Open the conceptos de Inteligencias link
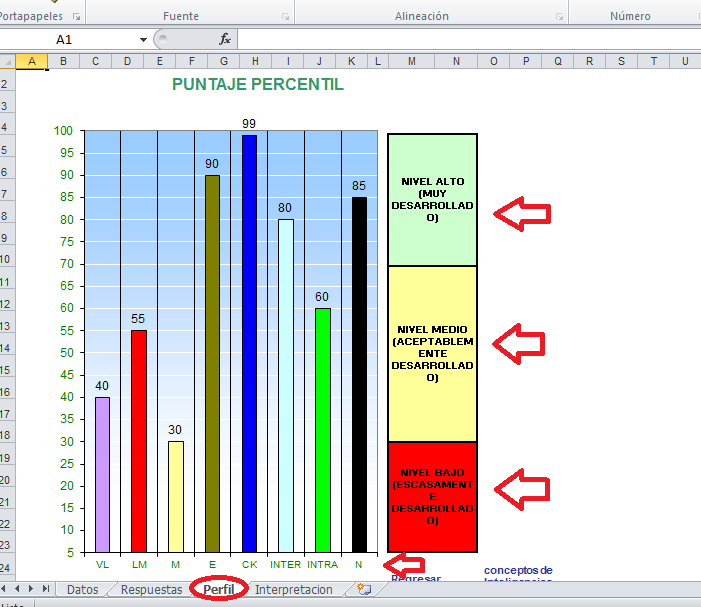Screen dimensions: 701x607 tap(518, 574)
